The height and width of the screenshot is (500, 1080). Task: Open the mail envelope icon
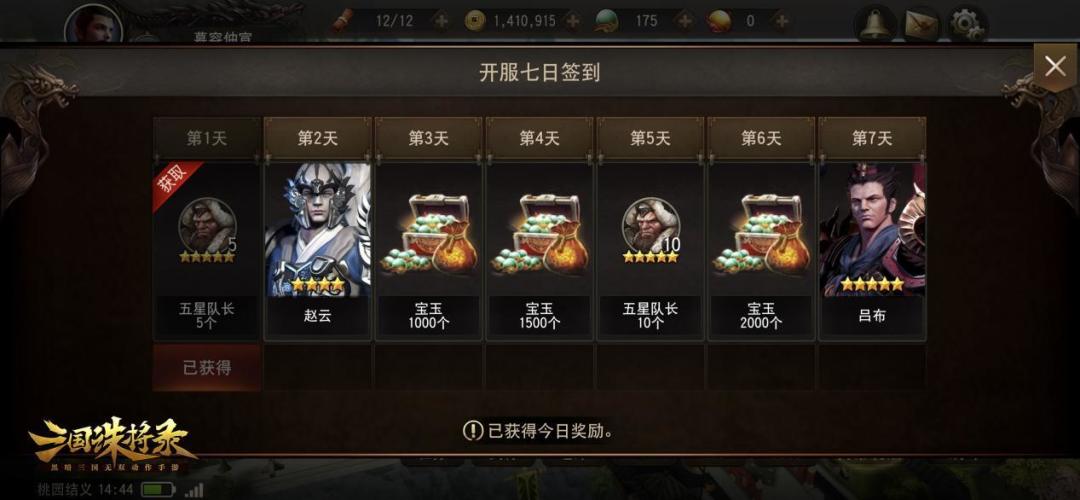(922, 25)
